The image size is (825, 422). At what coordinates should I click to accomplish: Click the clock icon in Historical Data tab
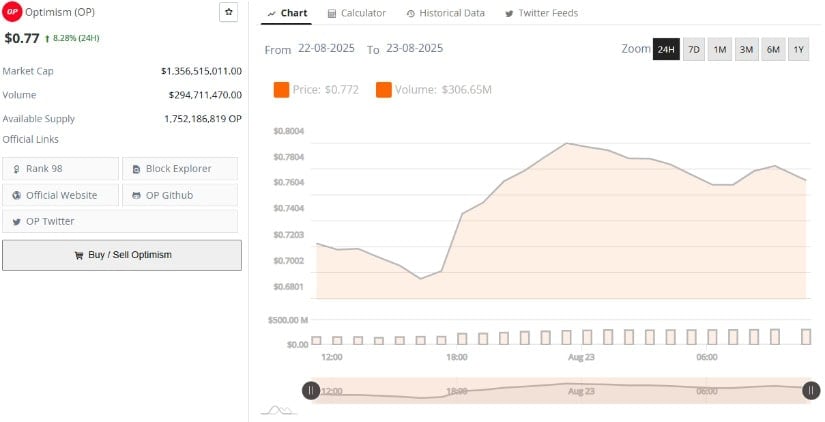click(410, 14)
